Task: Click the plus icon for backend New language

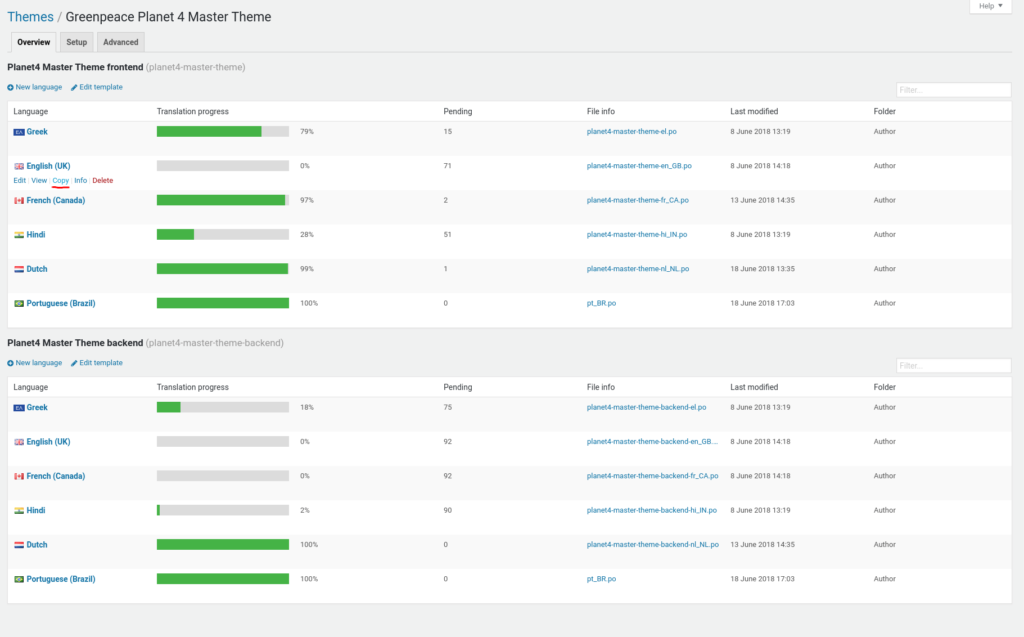Action: [10, 363]
